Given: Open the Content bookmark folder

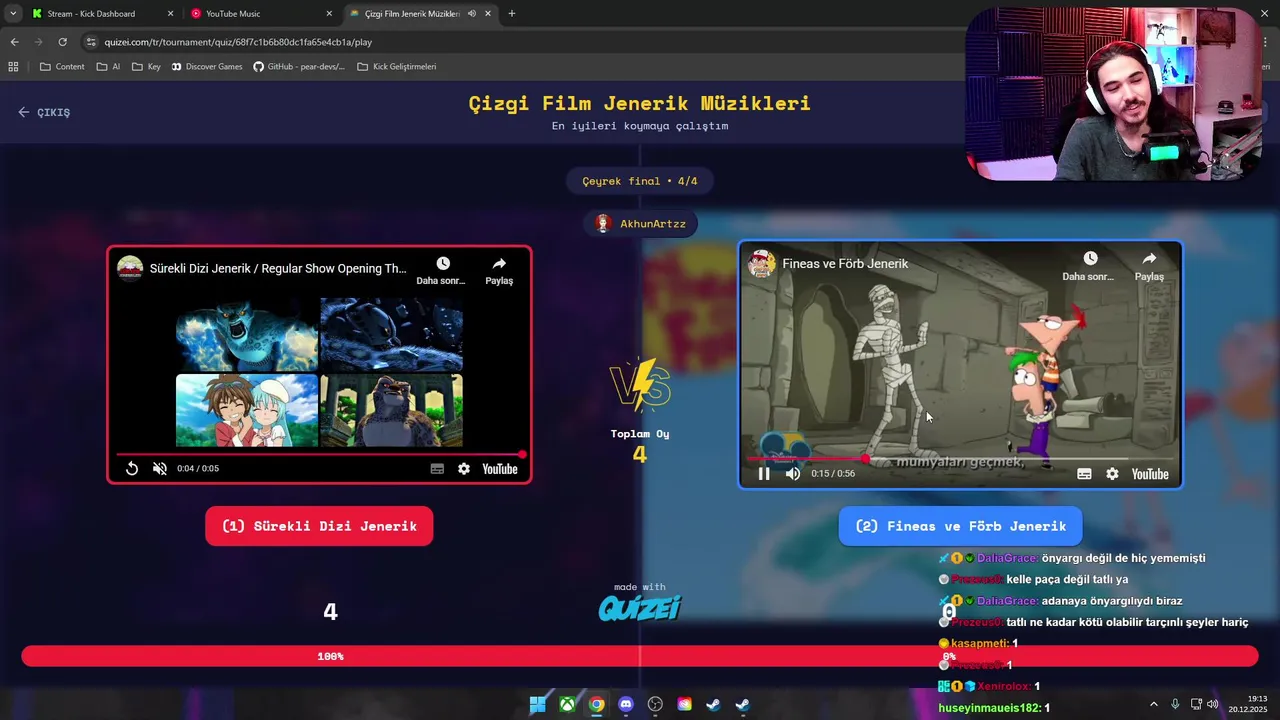Looking at the screenshot, I should point(62,67).
